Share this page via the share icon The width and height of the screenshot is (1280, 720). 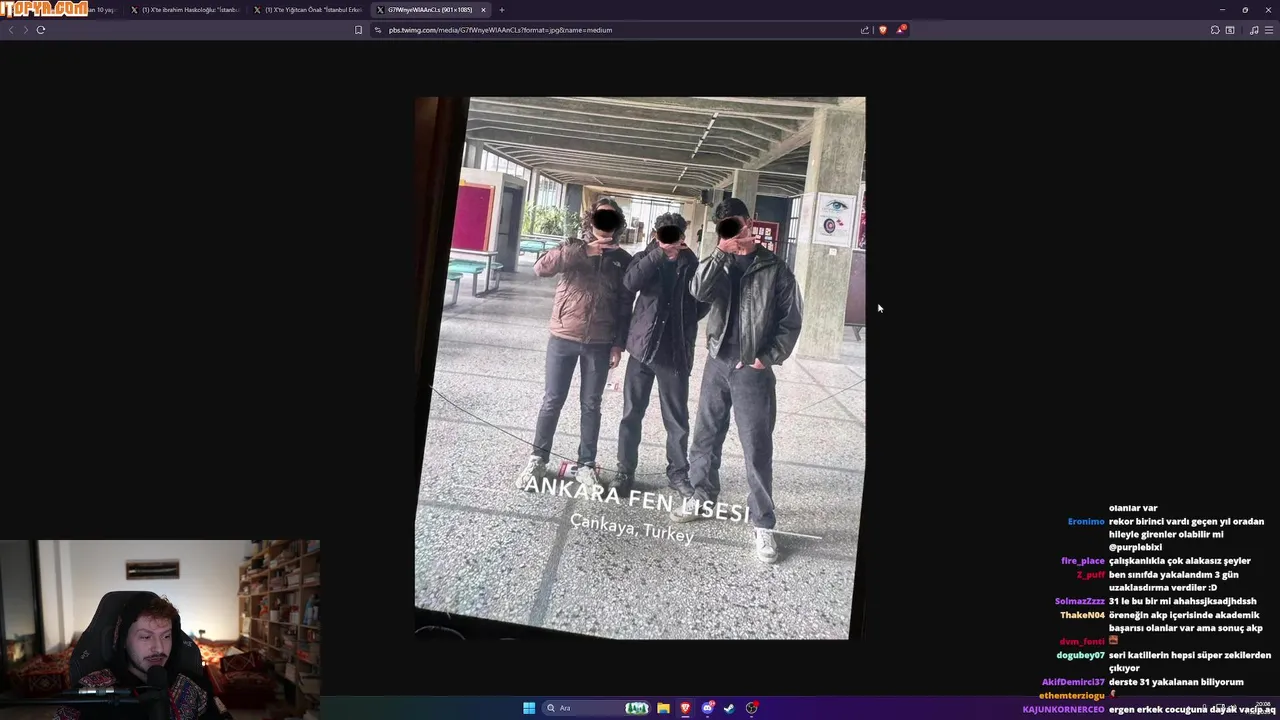coord(865,30)
